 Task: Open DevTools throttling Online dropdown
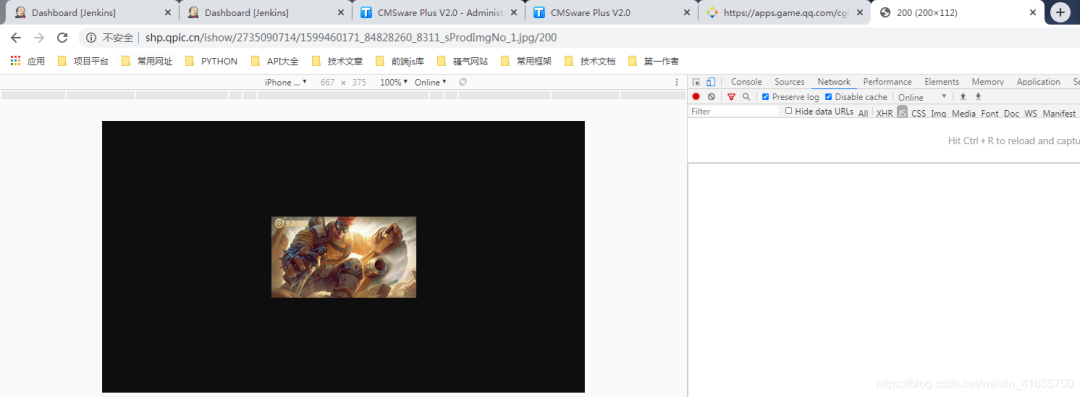click(x=922, y=97)
